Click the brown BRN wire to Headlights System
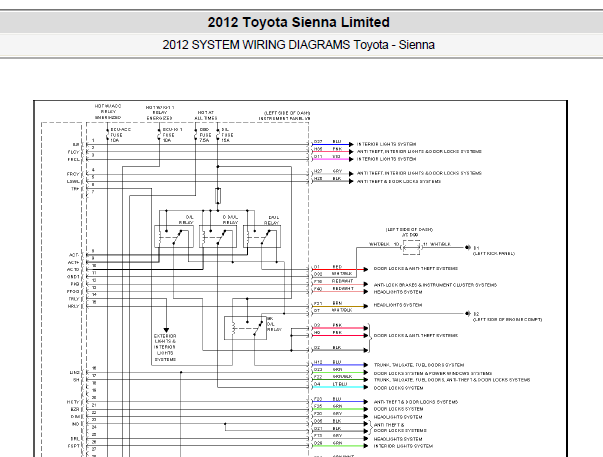 click(338, 306)
